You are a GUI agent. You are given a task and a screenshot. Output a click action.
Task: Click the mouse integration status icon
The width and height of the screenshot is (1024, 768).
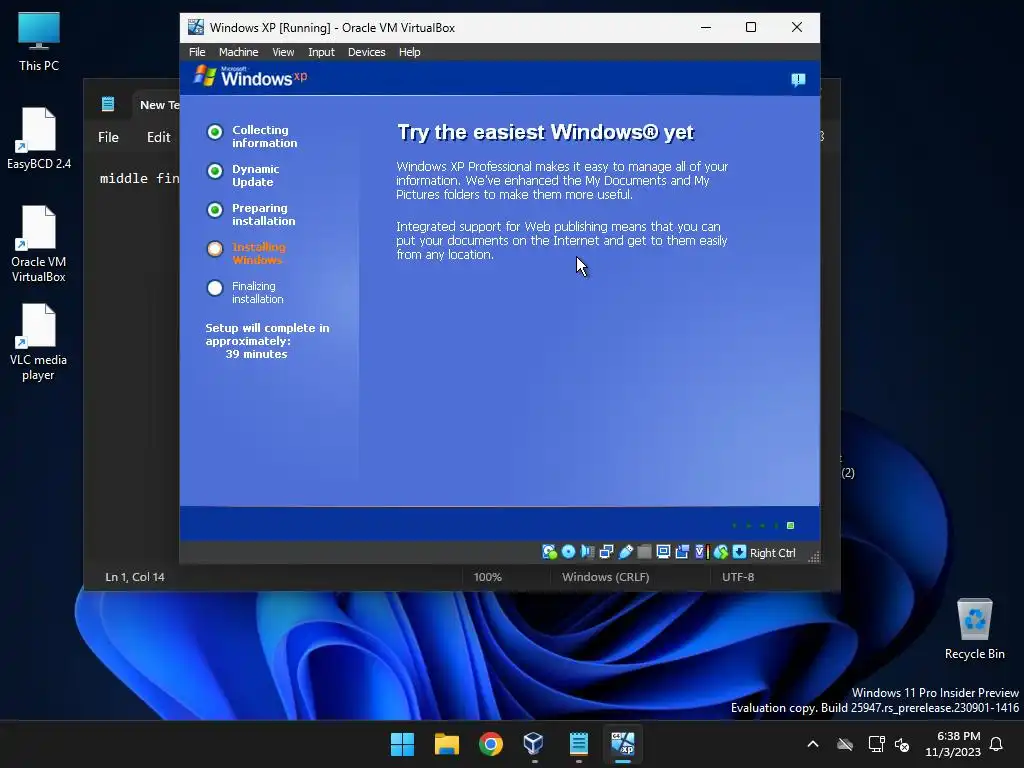tap(720, 552)
